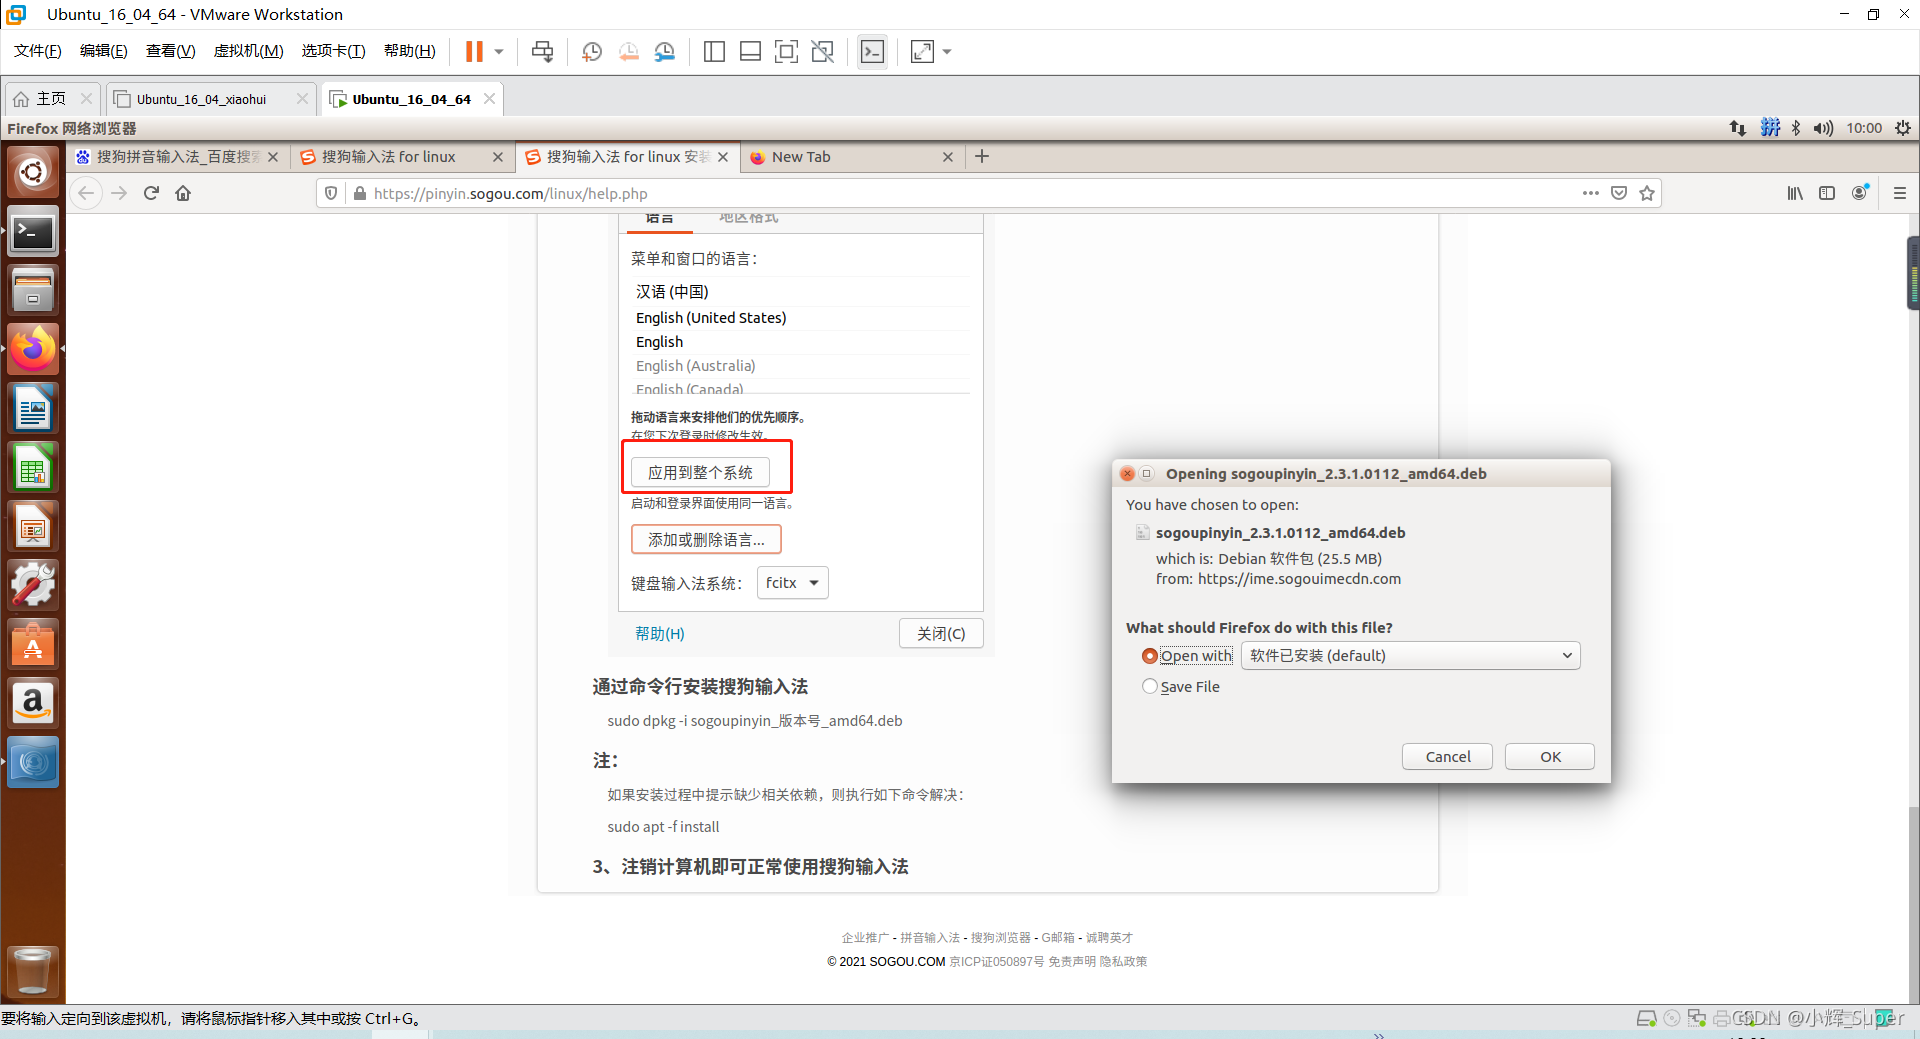Image resolution: width=1920 pixels, height=1039 pixels.
Task: Open the Trash from the launcher
Action: pyautogui.click(x=33, y=970)
